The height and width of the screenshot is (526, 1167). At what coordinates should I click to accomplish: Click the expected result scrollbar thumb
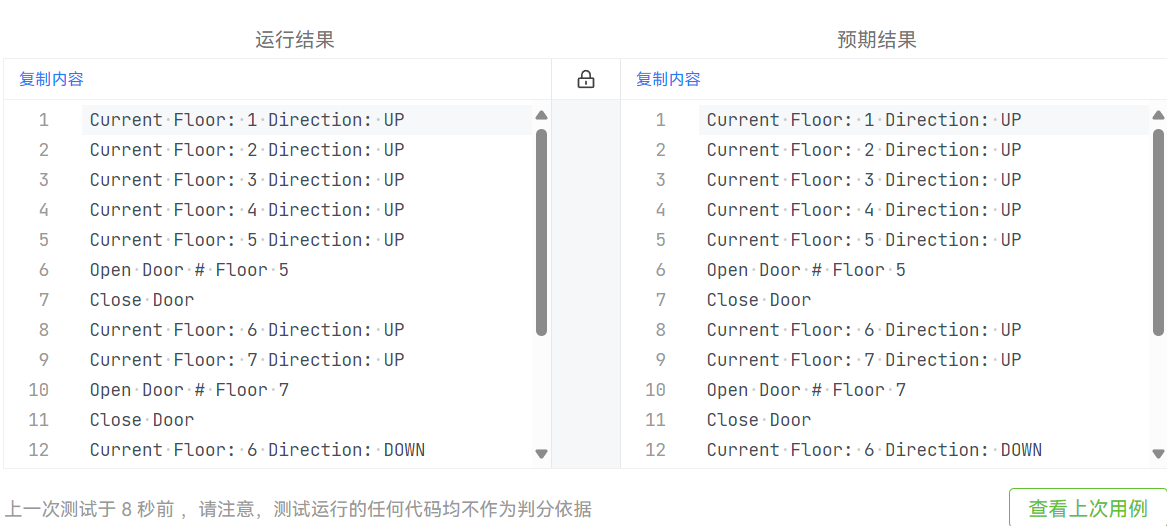(x=1158, y=230)
